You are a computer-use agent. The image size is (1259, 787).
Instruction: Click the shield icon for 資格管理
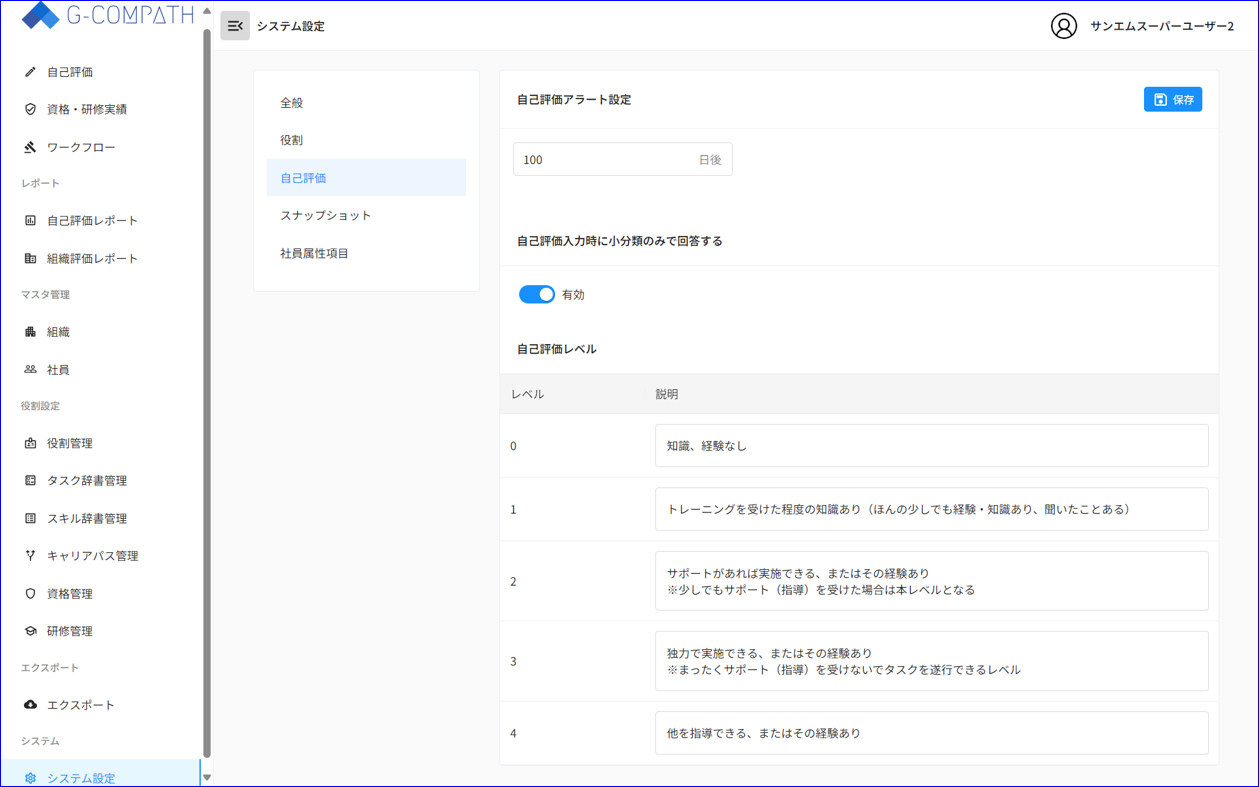pos(30,593)
